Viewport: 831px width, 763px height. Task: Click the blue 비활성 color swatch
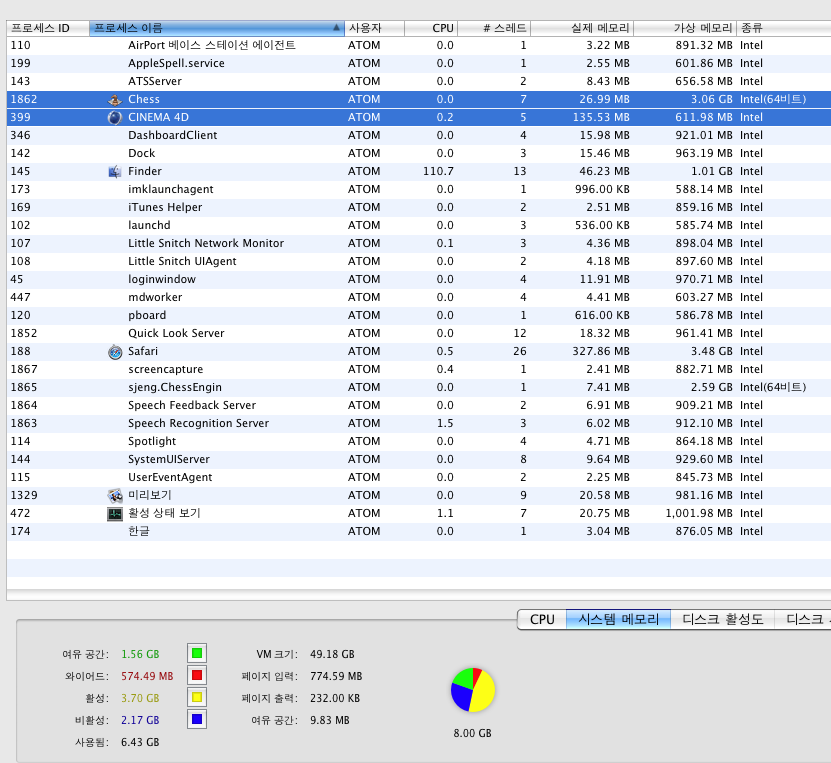coord(197,719)
